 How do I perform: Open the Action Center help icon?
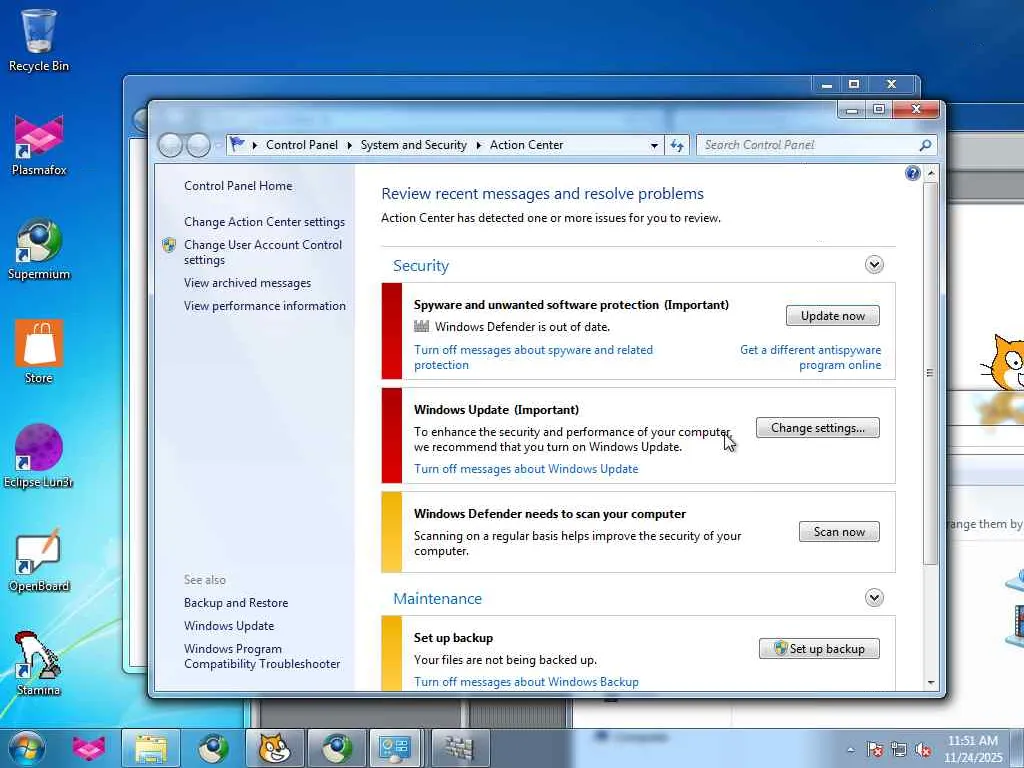pos(912,173)
